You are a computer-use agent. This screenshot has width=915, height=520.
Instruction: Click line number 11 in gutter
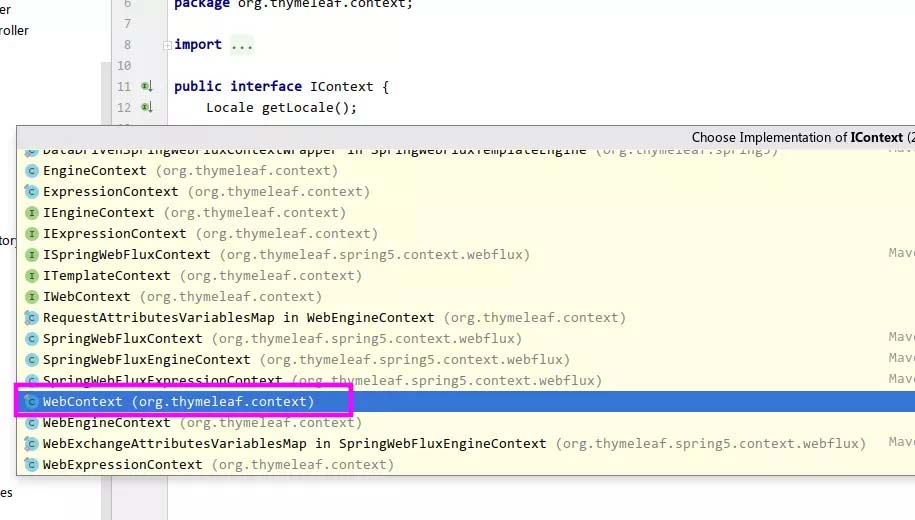point(124,87)
